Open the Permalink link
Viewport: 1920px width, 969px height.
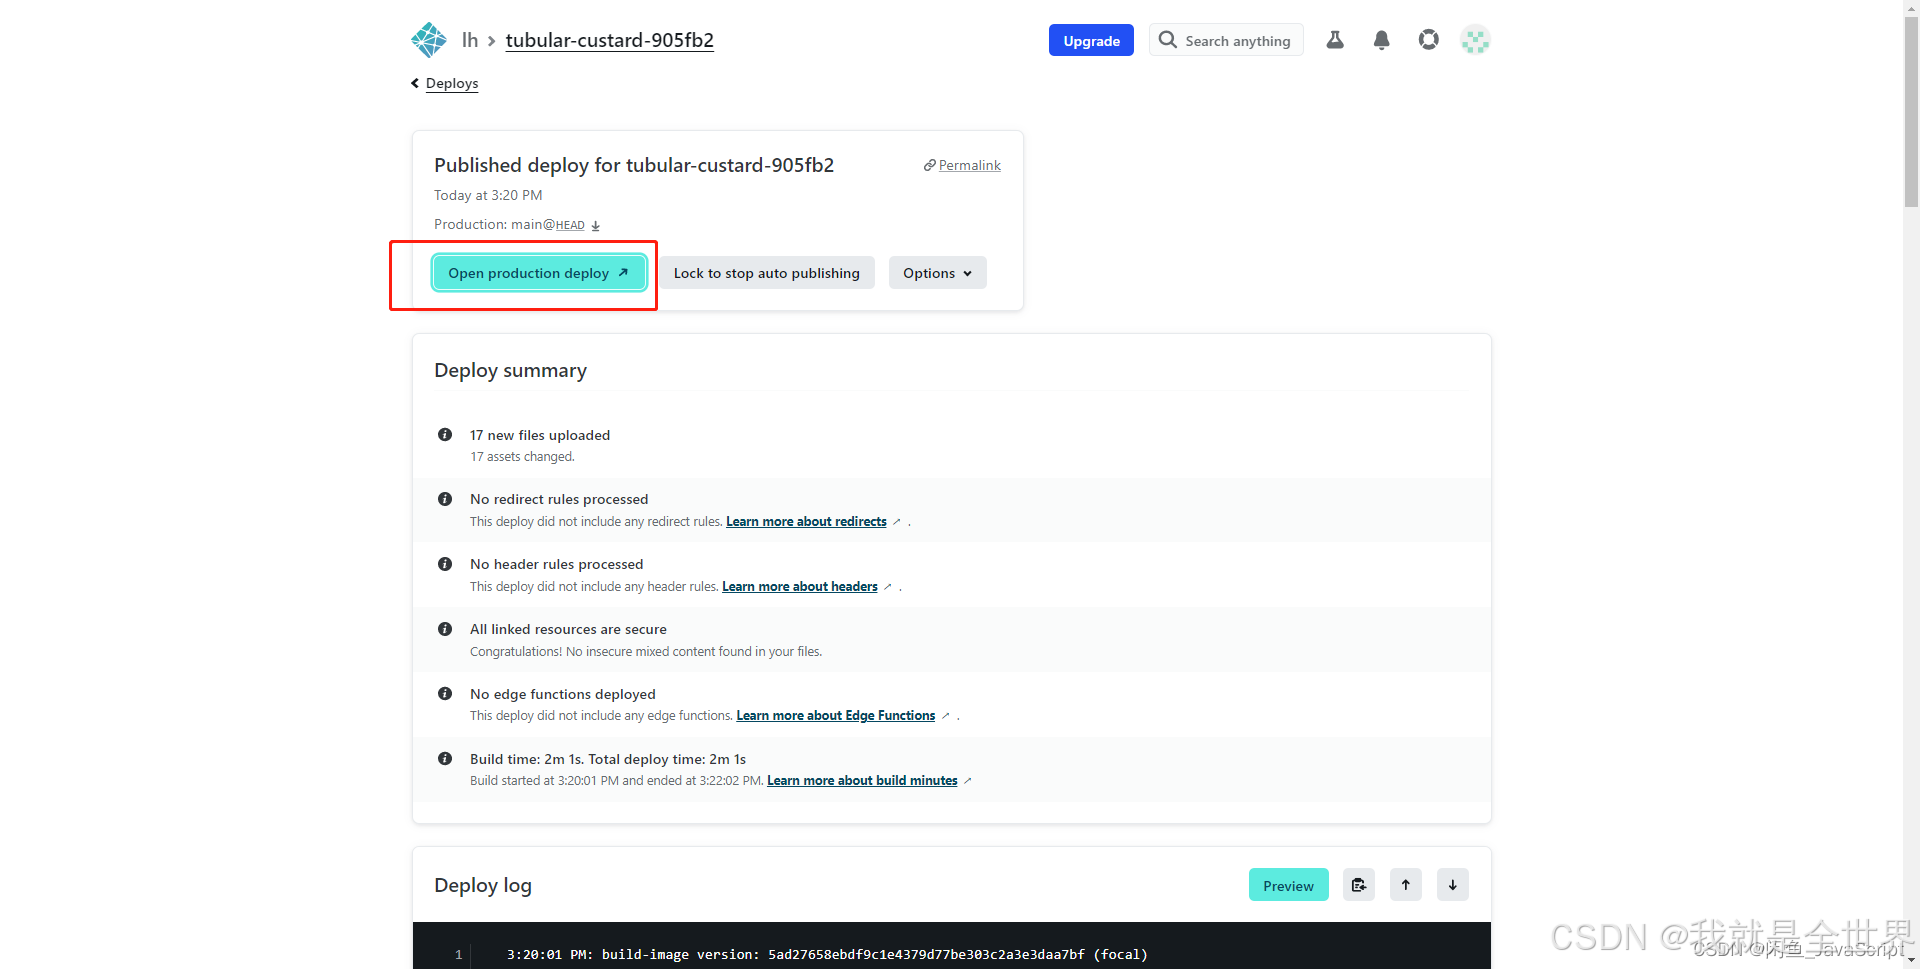pos(969,165)
